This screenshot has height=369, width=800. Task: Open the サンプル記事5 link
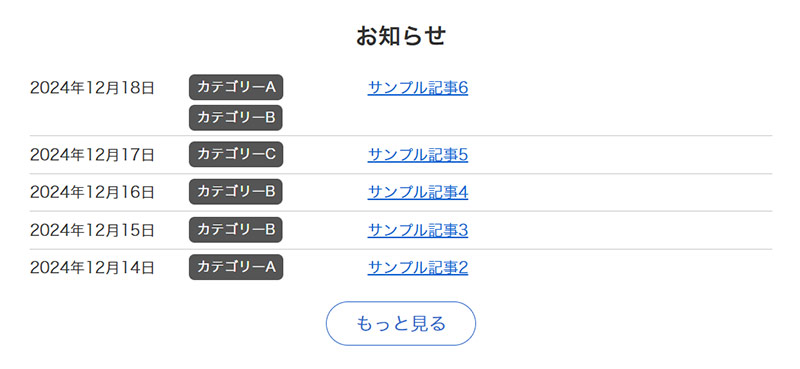(417, 155)
